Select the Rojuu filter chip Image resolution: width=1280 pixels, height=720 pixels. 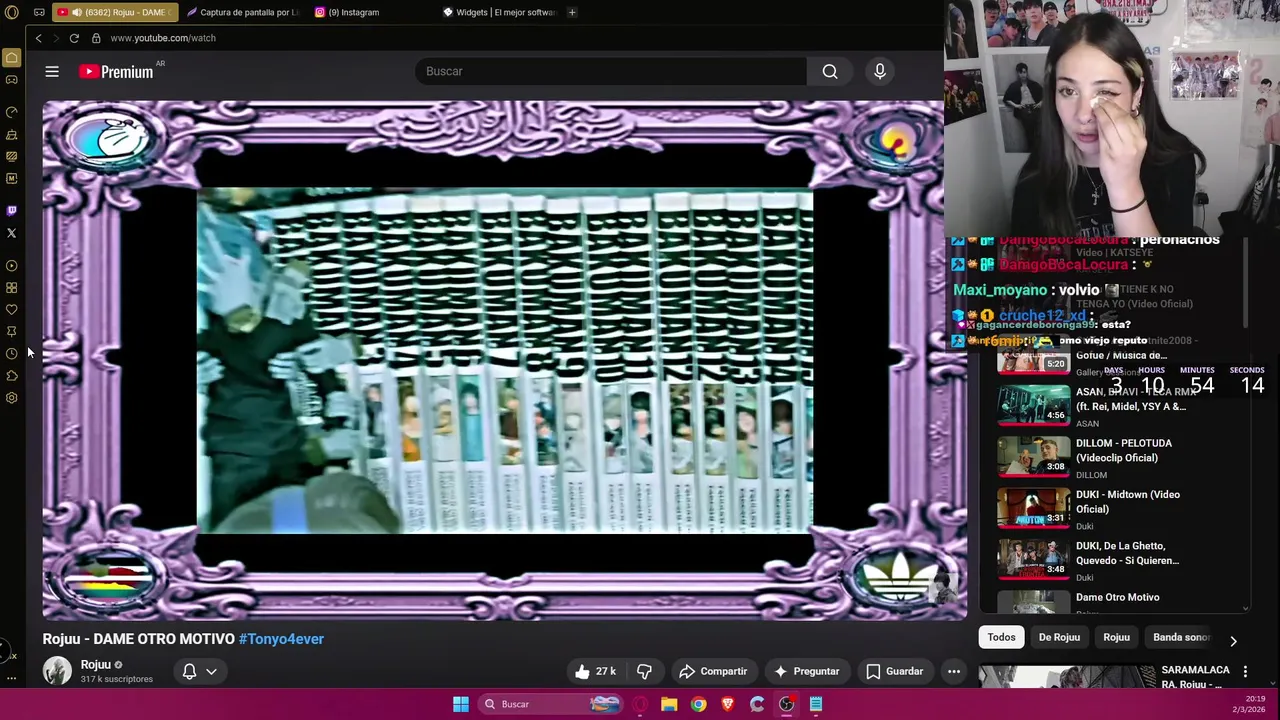(x=1116, y=637)
